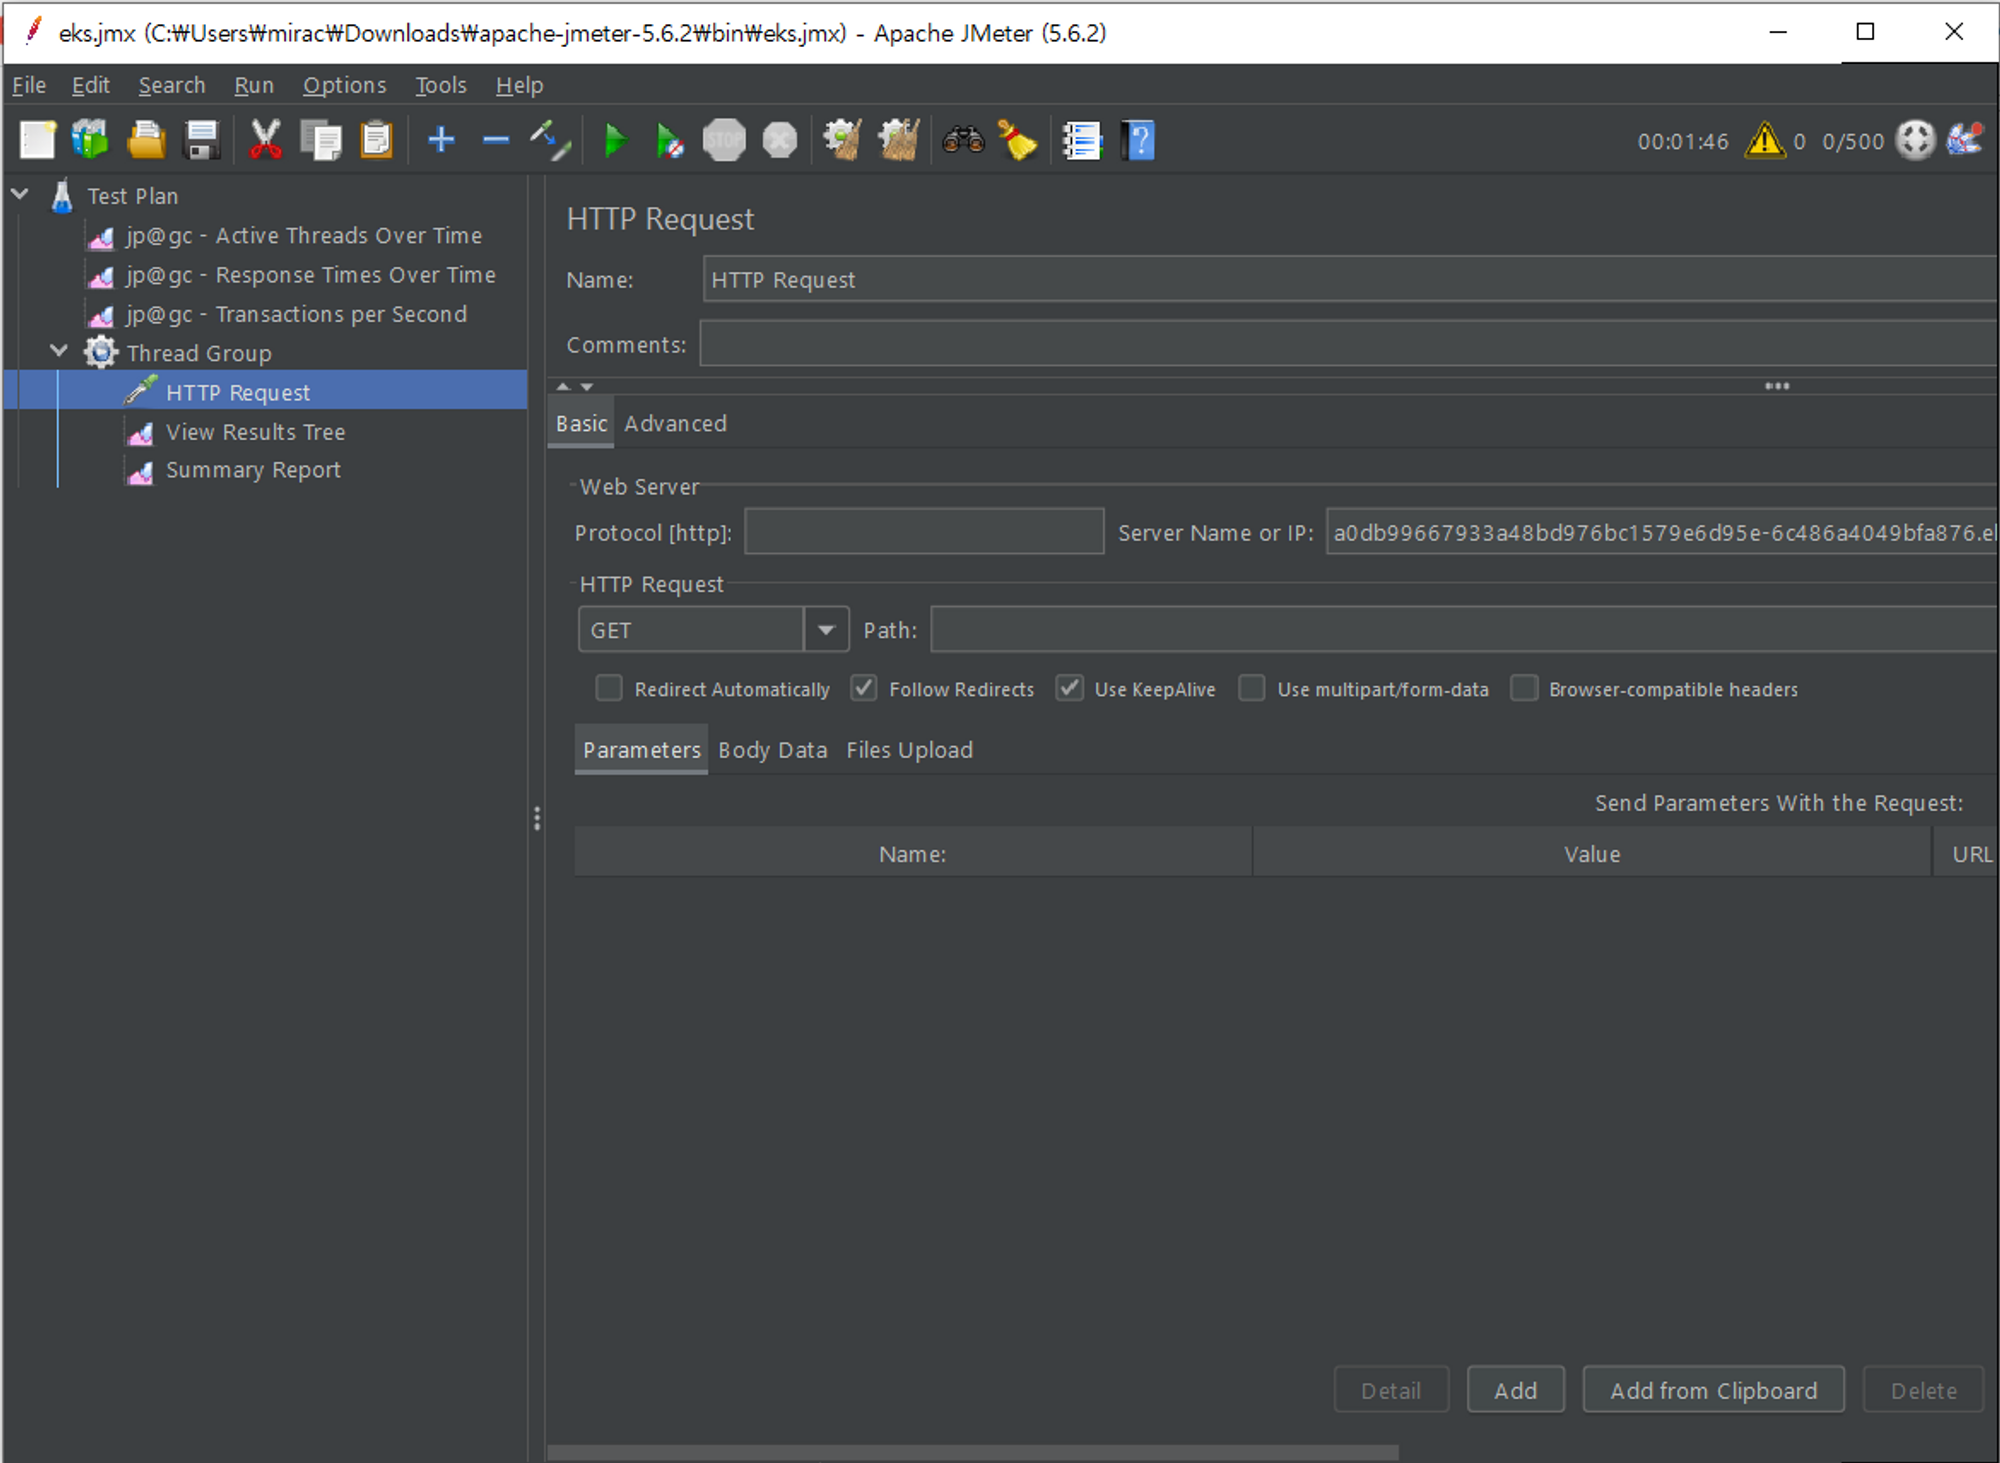The height and width of the screenshot is (1463, 2000).
Task: Expand the name panel with down arrow
Action: pyautogui.click(x=587, y=386)
